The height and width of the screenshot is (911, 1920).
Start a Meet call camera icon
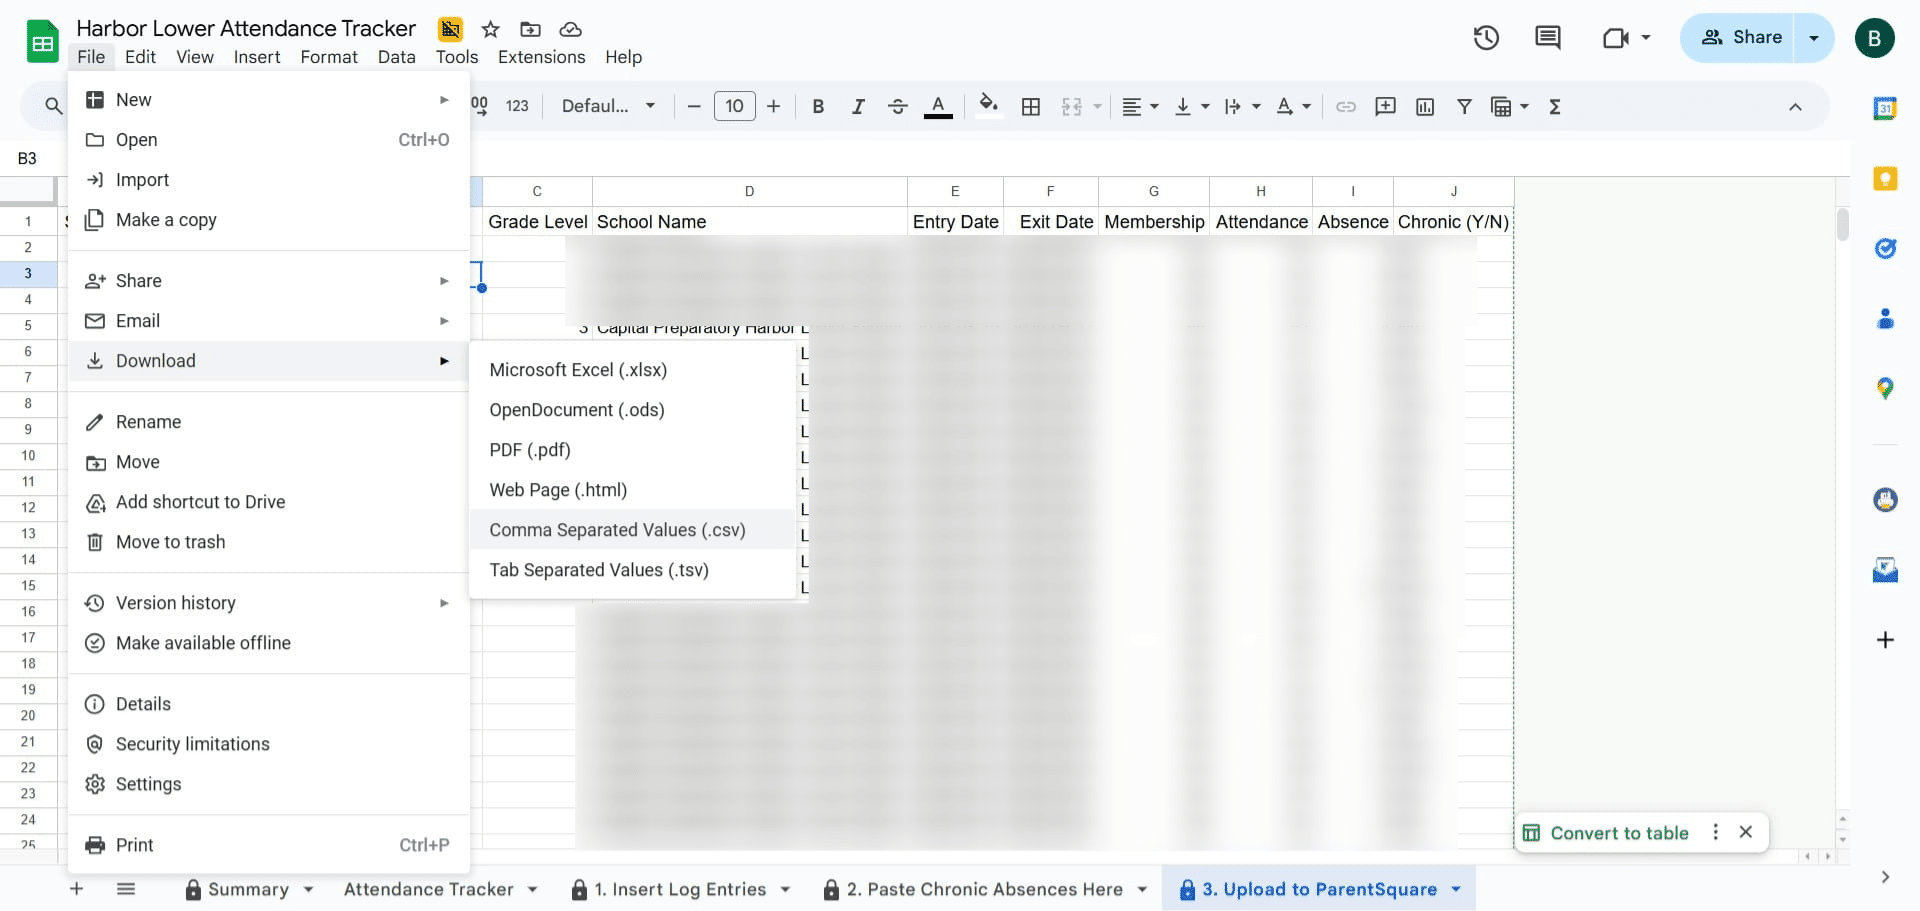coord(1615,38)
